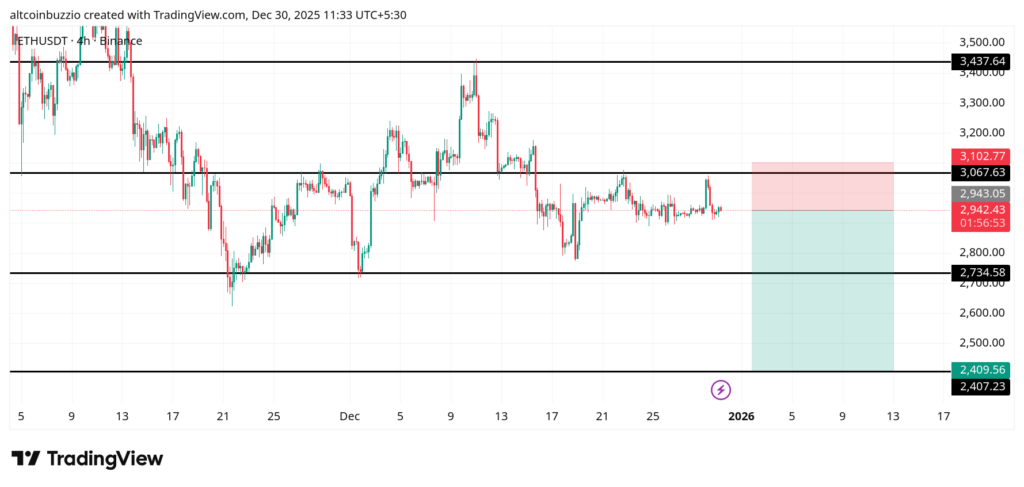The height and width of the screenshot is (487, 1024).
Task: Select the red 3,102.77 stop-loss price label
Action: [x=981, y=156]
